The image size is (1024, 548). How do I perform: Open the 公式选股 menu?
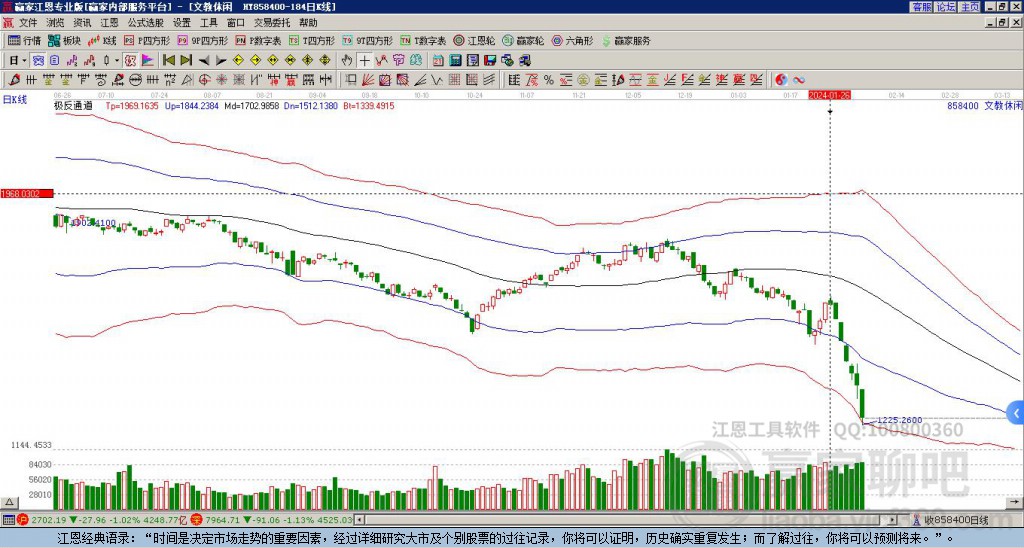(144, 22)
